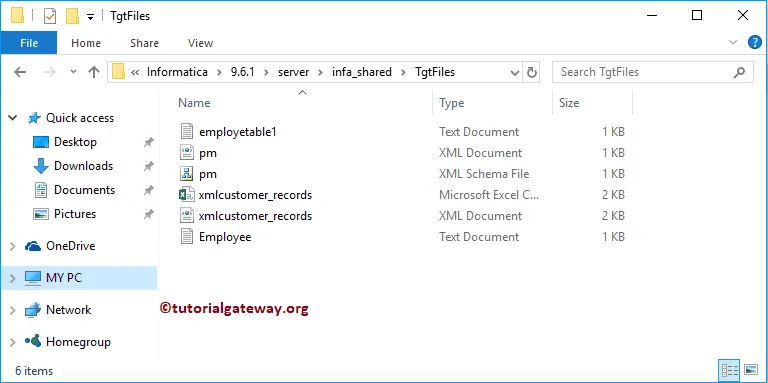Click the xmlcustomer_records XML Document icon
This screenshot has width=768, height=383.
pyautogui.click(x=187, y=216)
